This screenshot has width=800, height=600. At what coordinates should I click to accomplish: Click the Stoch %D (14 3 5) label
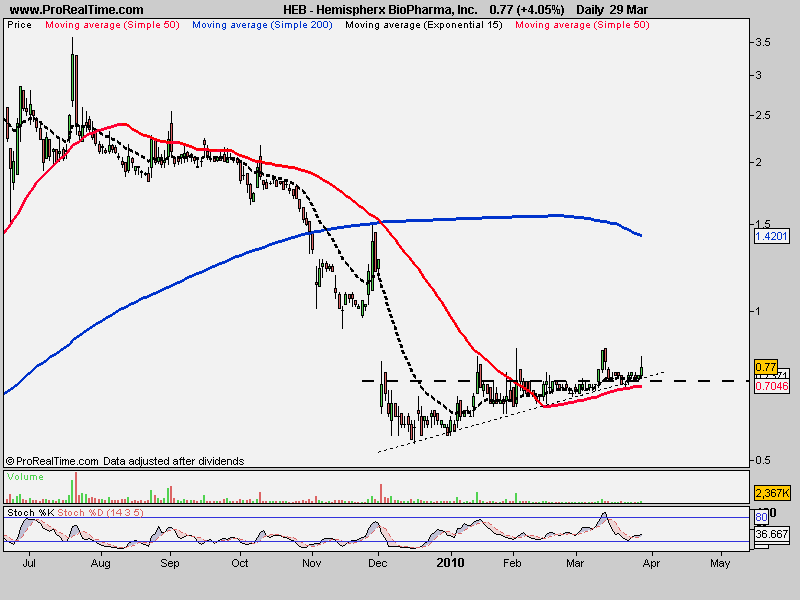[101, 512]
